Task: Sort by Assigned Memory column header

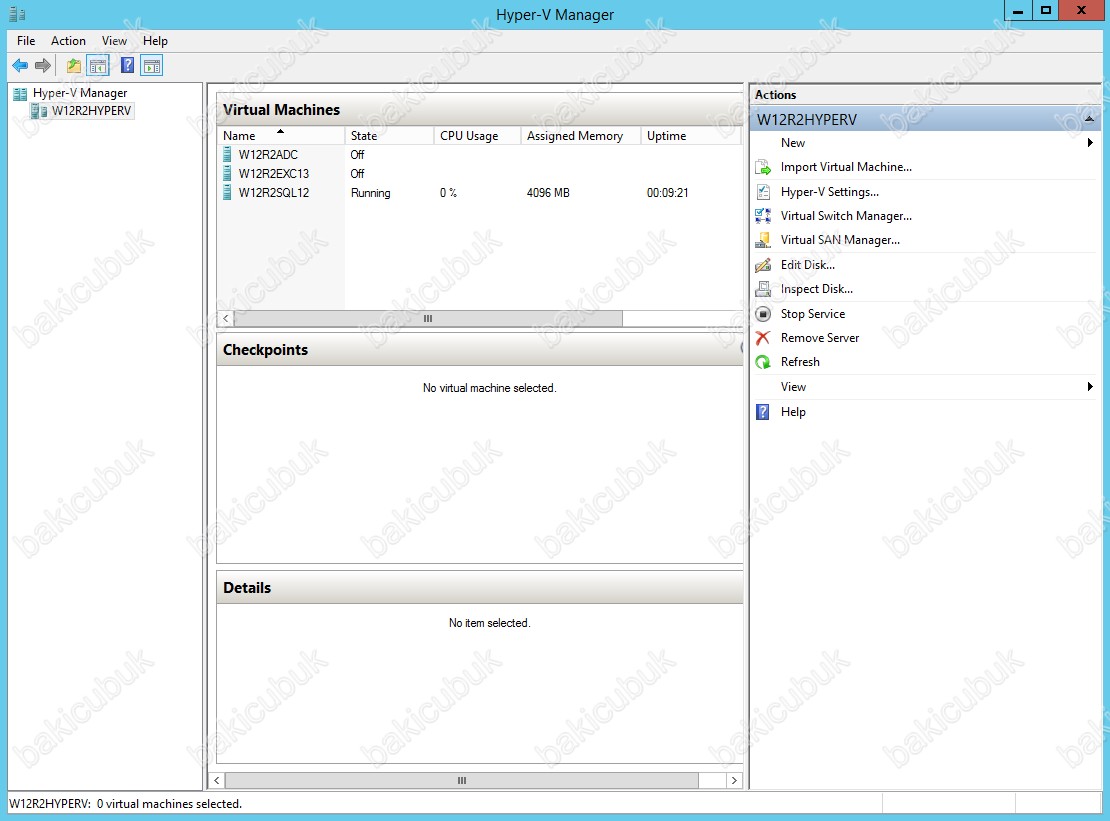Action: click(x=580, y=136)
